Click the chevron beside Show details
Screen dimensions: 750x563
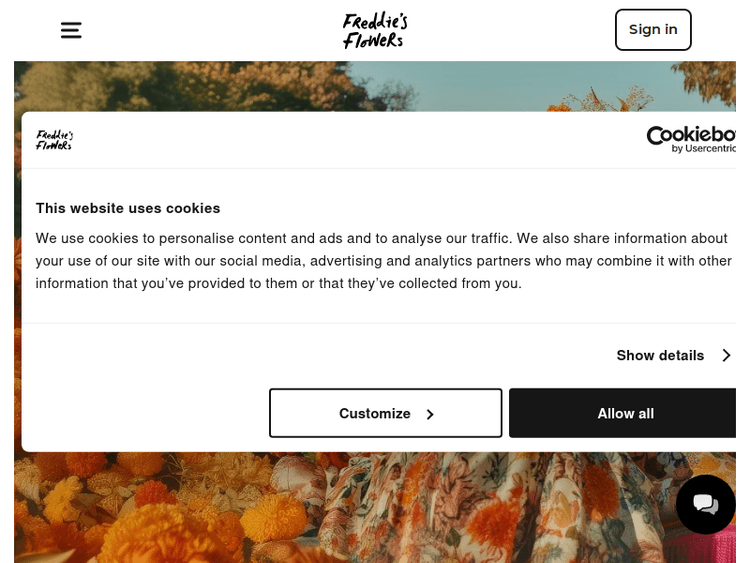click(726, 355)
